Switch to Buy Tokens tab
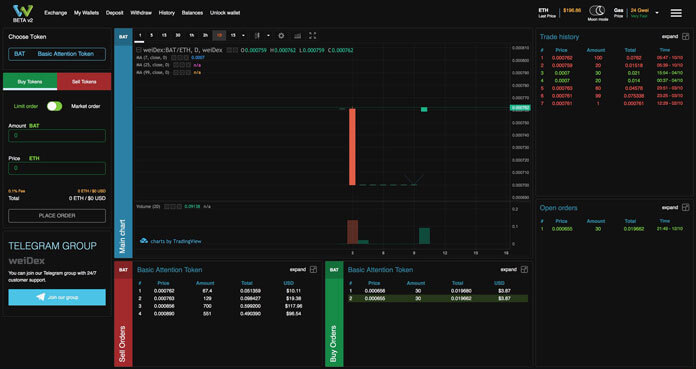 click(x=30, y=82)
